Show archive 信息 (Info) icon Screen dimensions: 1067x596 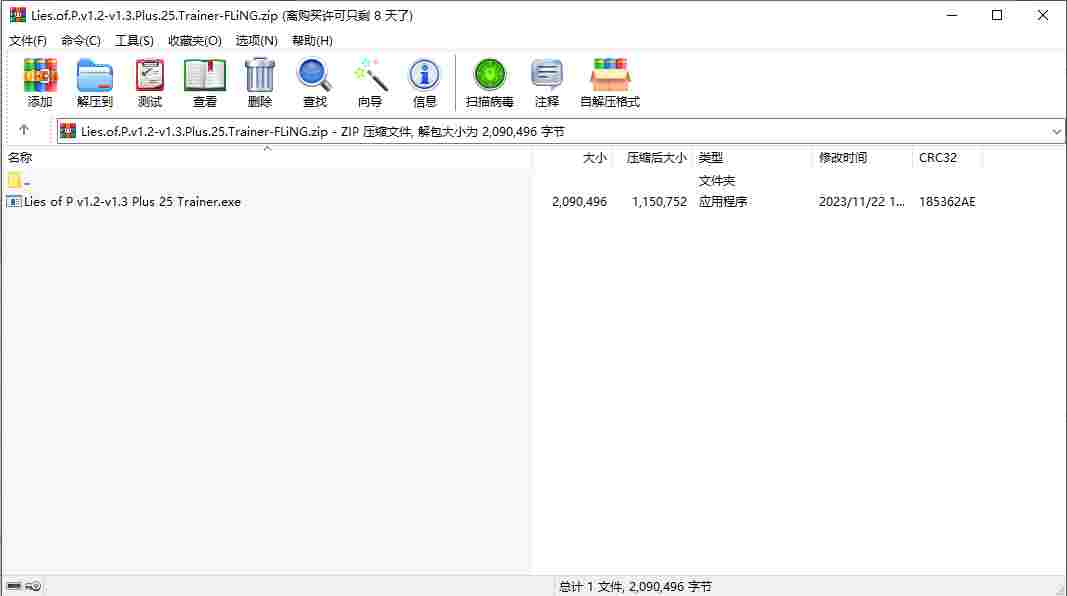(424, 83)
